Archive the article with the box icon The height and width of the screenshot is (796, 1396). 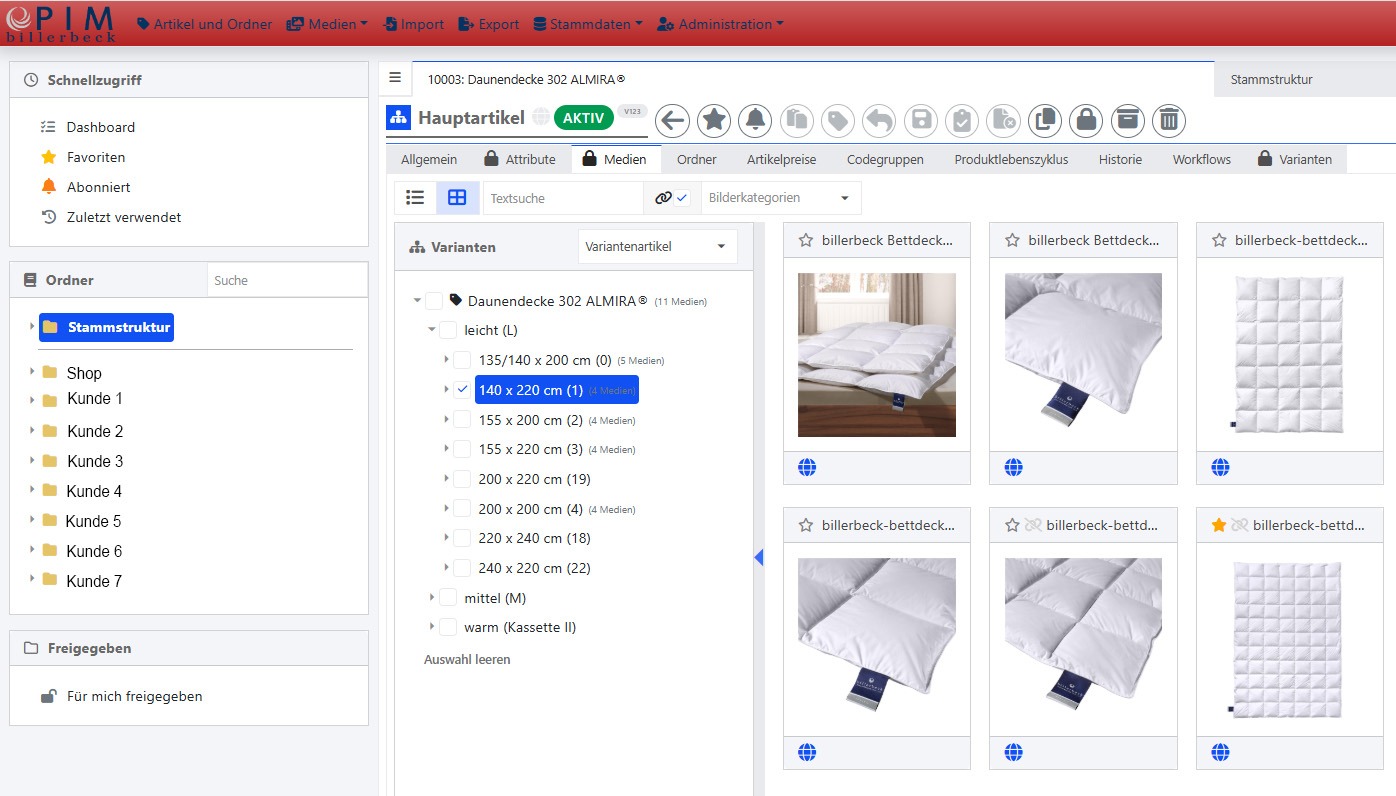[x=1127, y=121]
